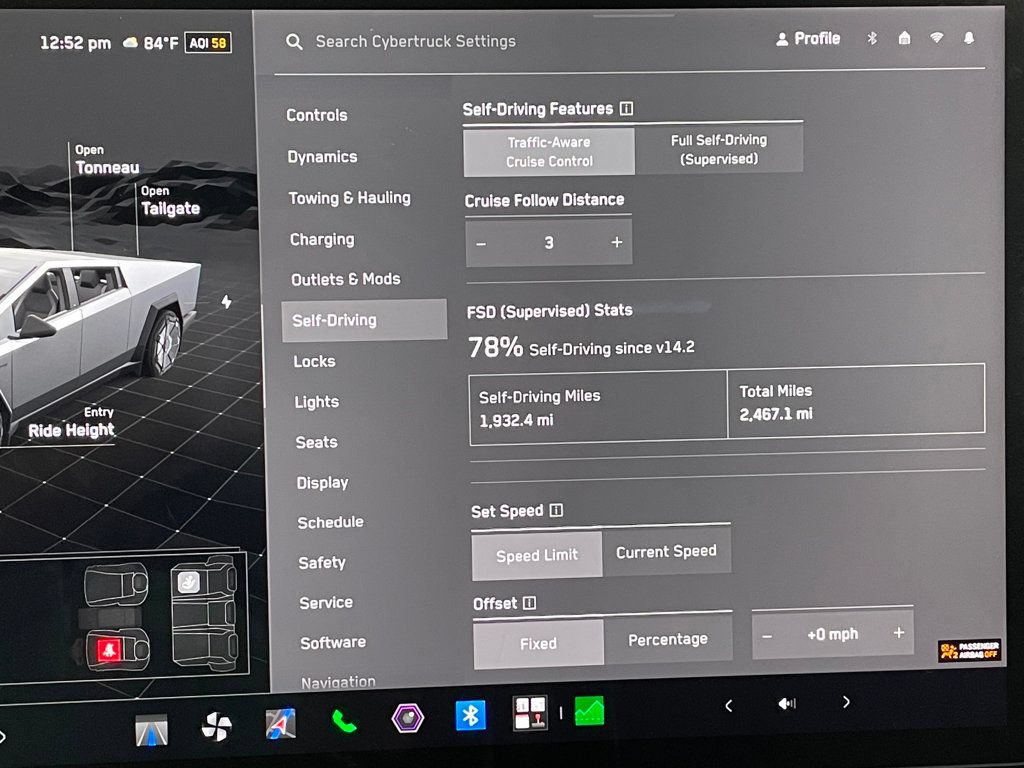Image resolution: width=1024 pixels, height=768 pixels.
Task: Tap the AQI 58 air quality badge
Action: point(208,43)
